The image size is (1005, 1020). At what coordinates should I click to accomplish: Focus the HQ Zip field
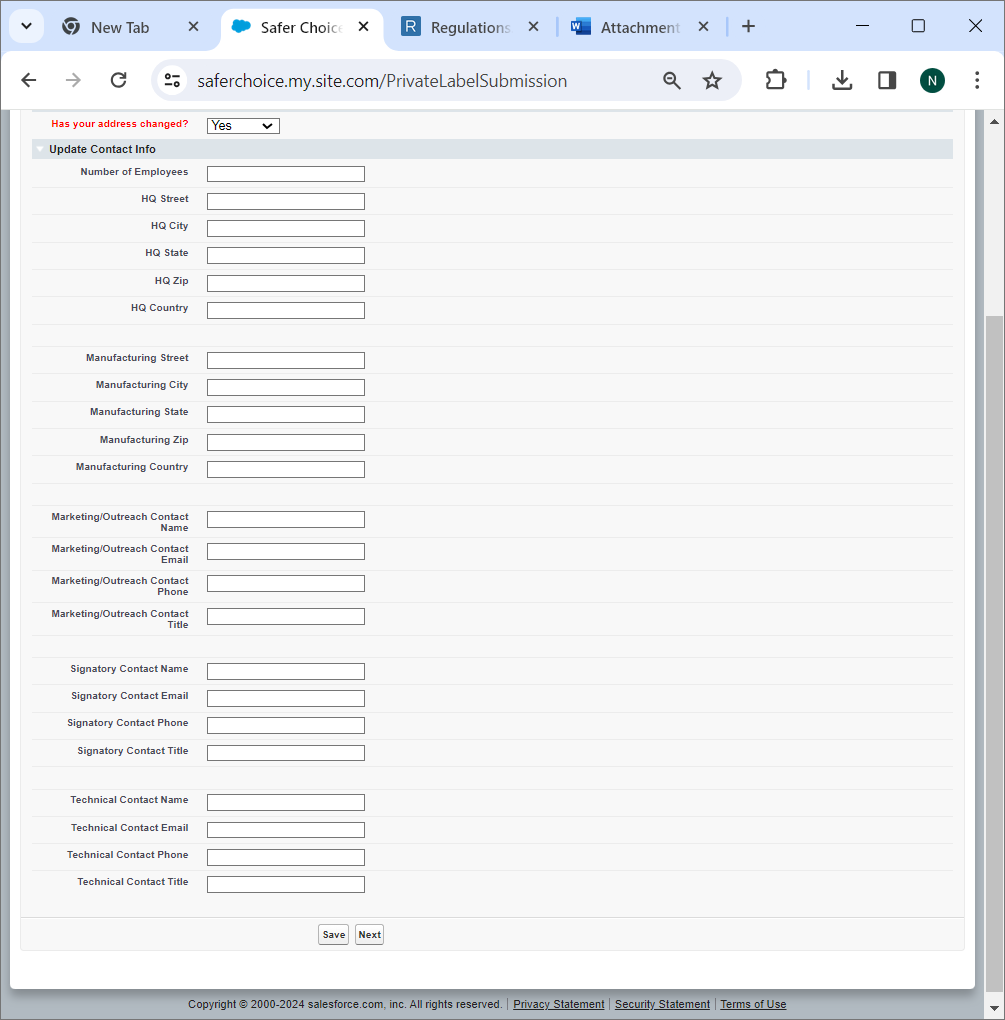tap(286, 283)
